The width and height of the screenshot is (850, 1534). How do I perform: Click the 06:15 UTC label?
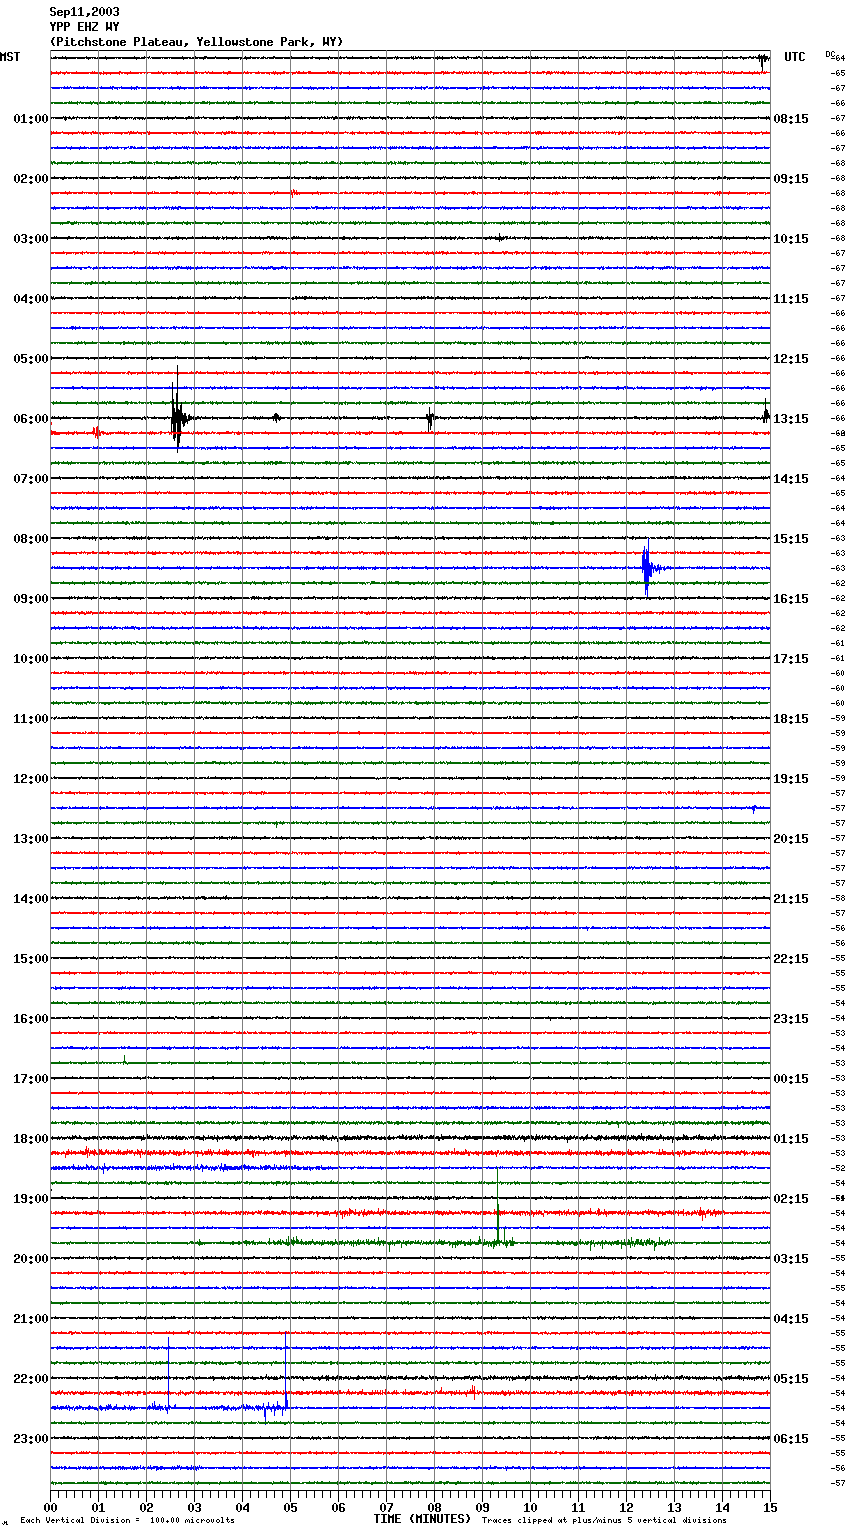[791, 1439]
